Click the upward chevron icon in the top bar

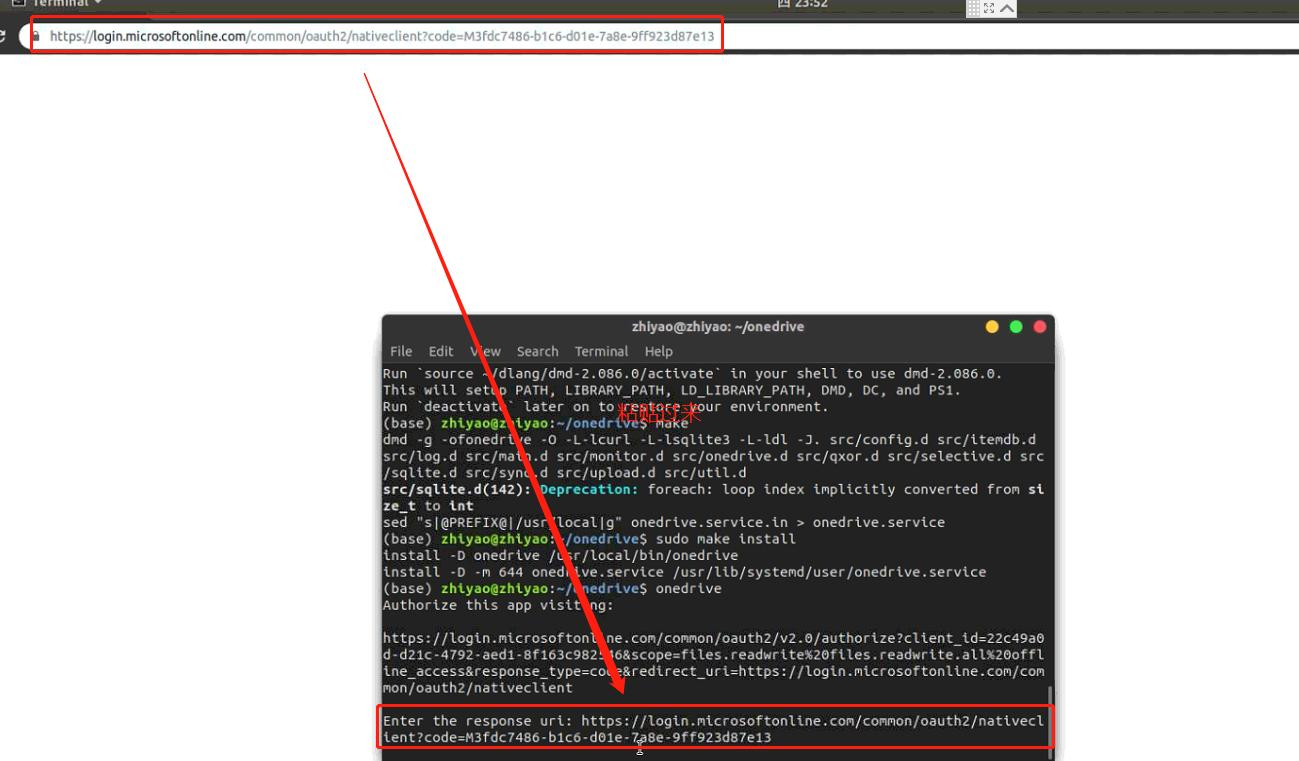1007,9
